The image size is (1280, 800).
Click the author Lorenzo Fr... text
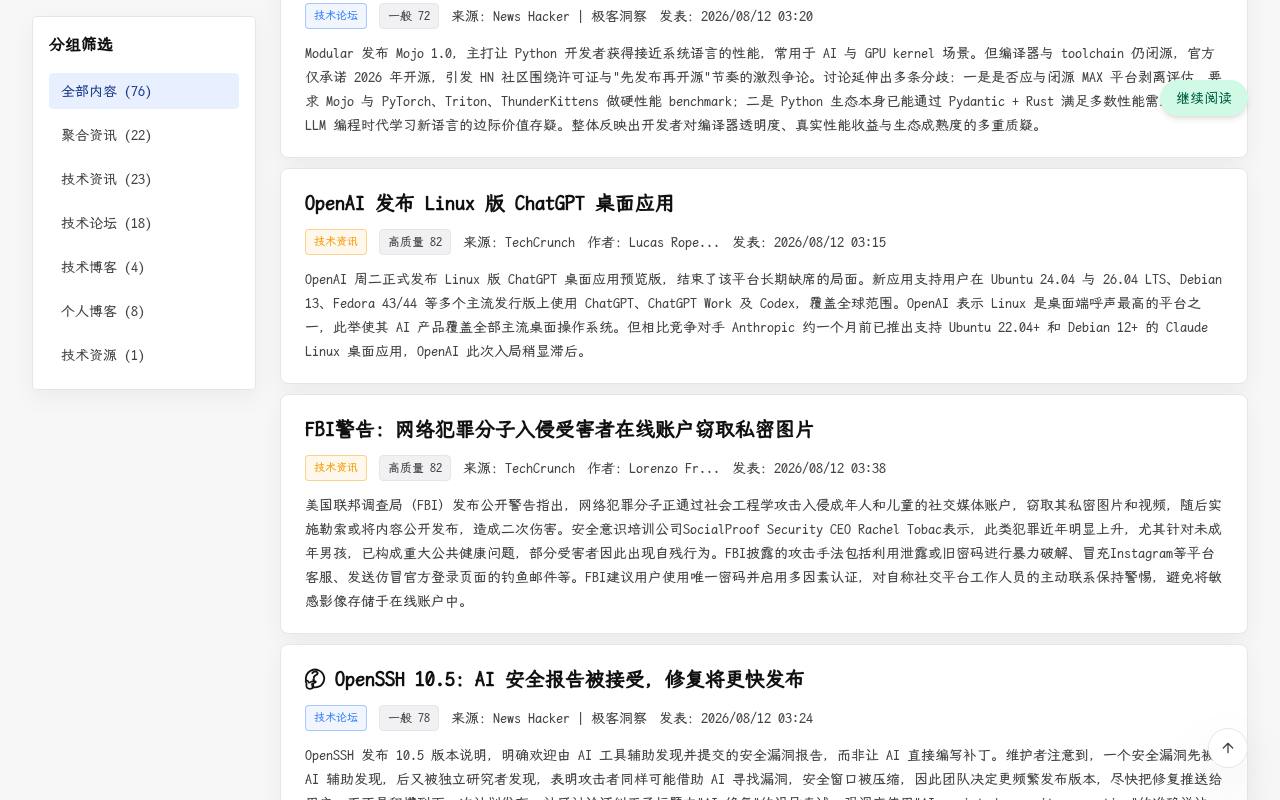click(x=654, y=468)
